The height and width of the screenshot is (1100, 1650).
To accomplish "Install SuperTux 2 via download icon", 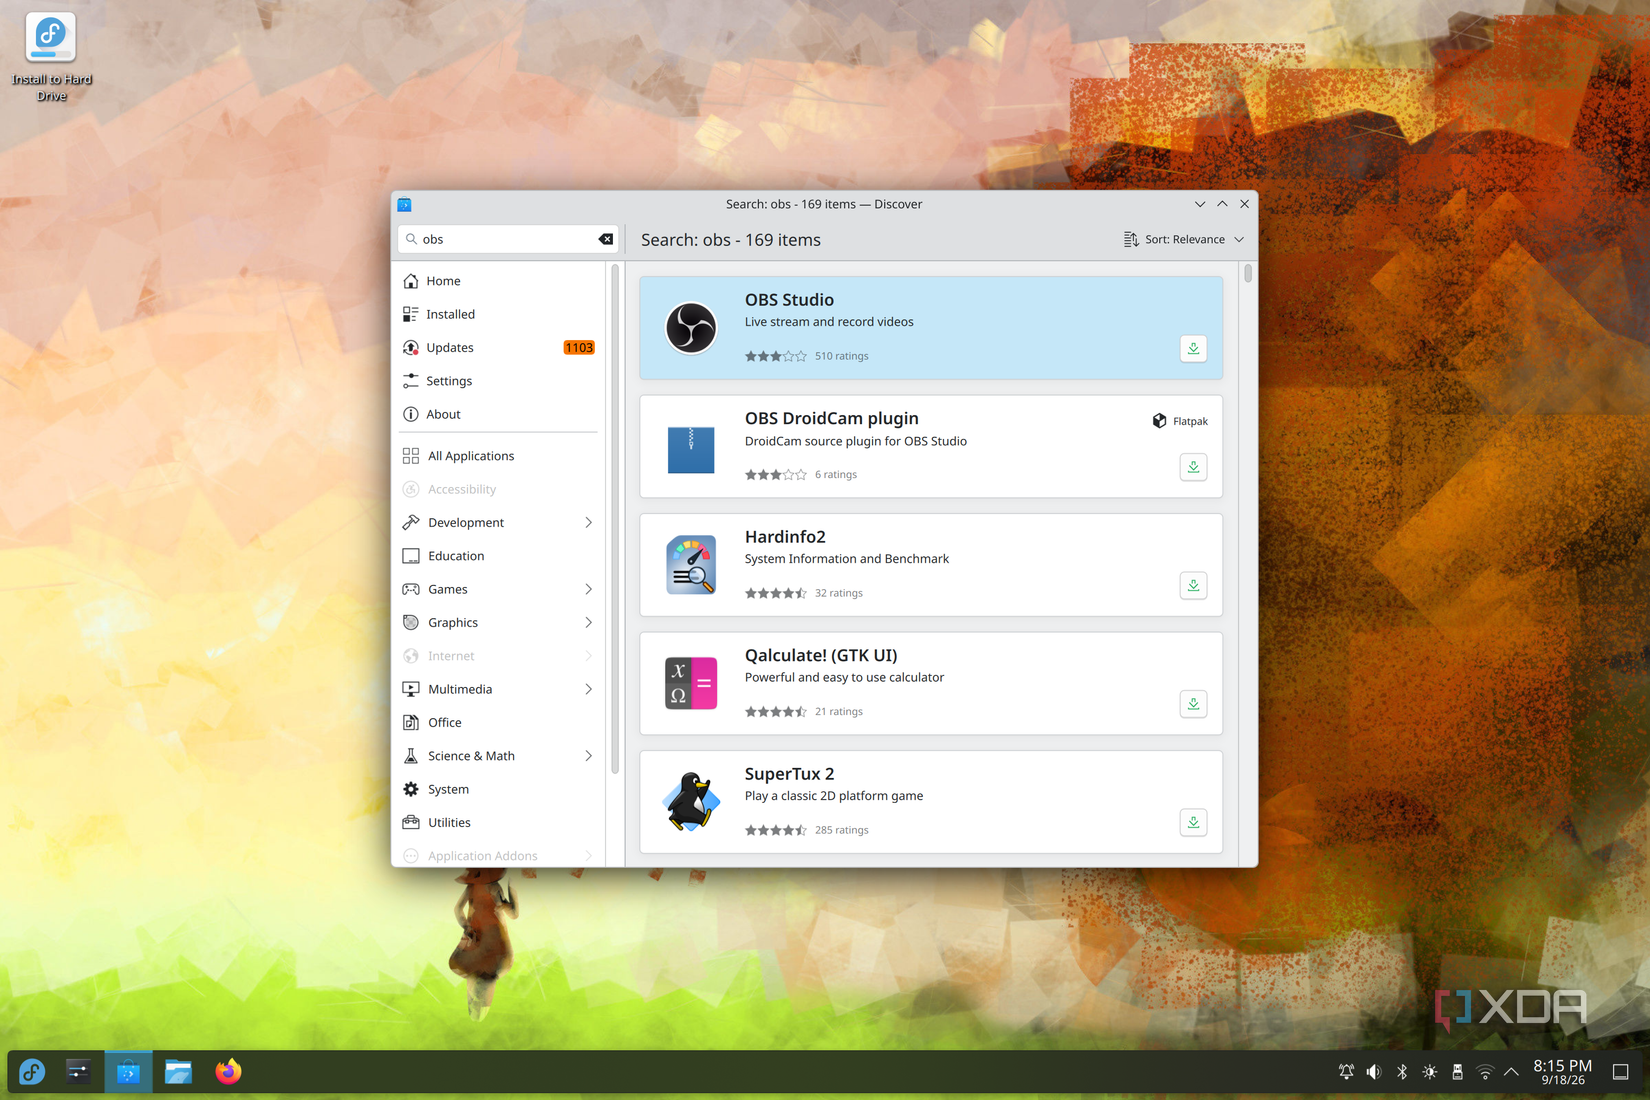I will [1193, 823].
